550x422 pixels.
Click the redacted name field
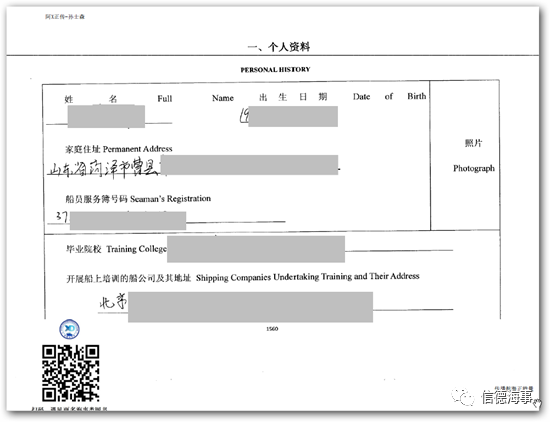tap(106, 116)
